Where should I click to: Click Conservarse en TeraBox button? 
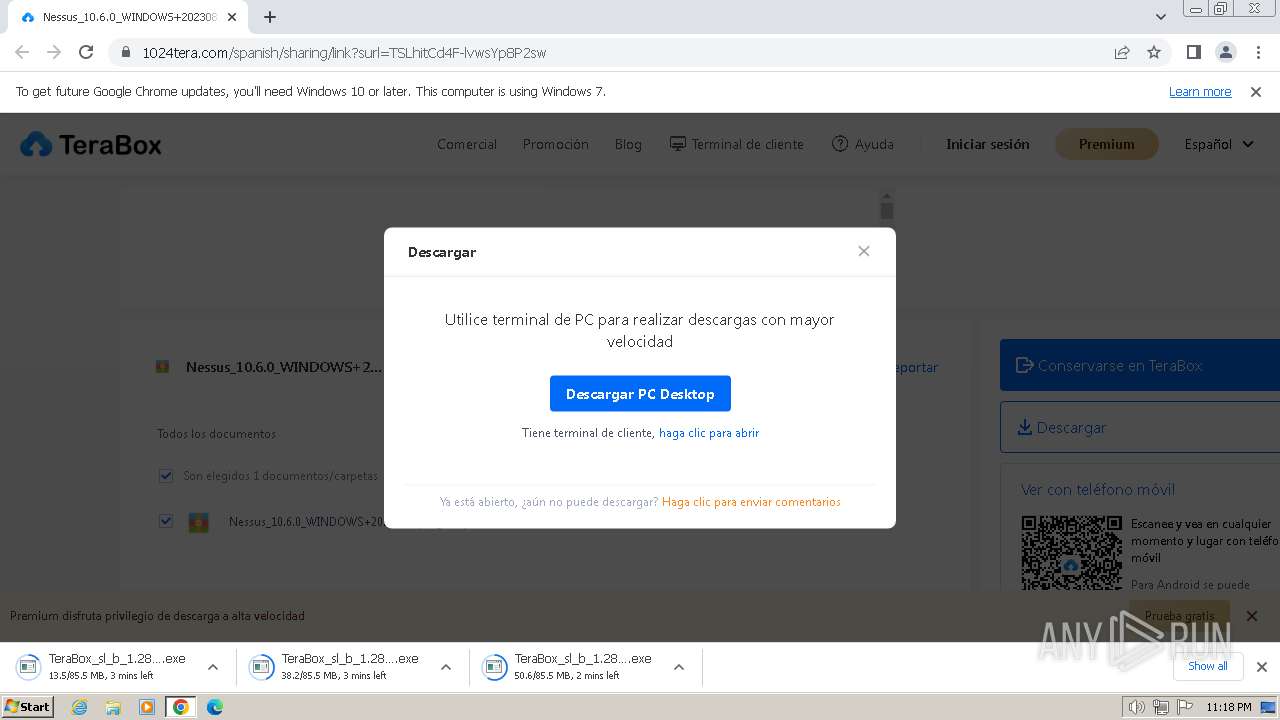(1140, 365)
